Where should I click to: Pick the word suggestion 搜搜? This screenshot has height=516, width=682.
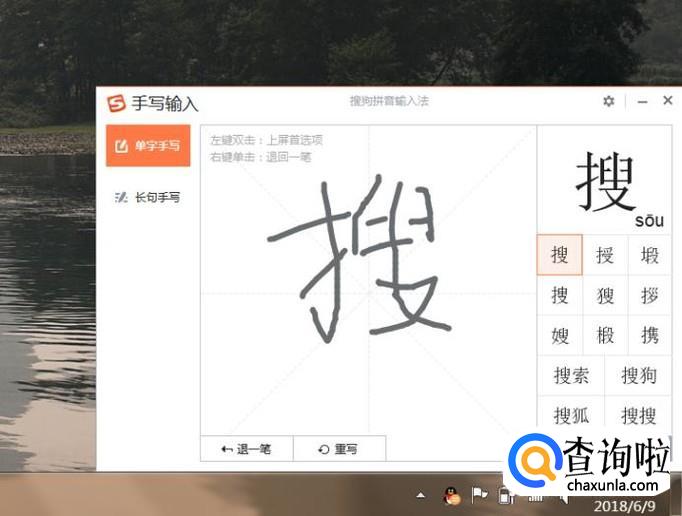pos(639,415)
